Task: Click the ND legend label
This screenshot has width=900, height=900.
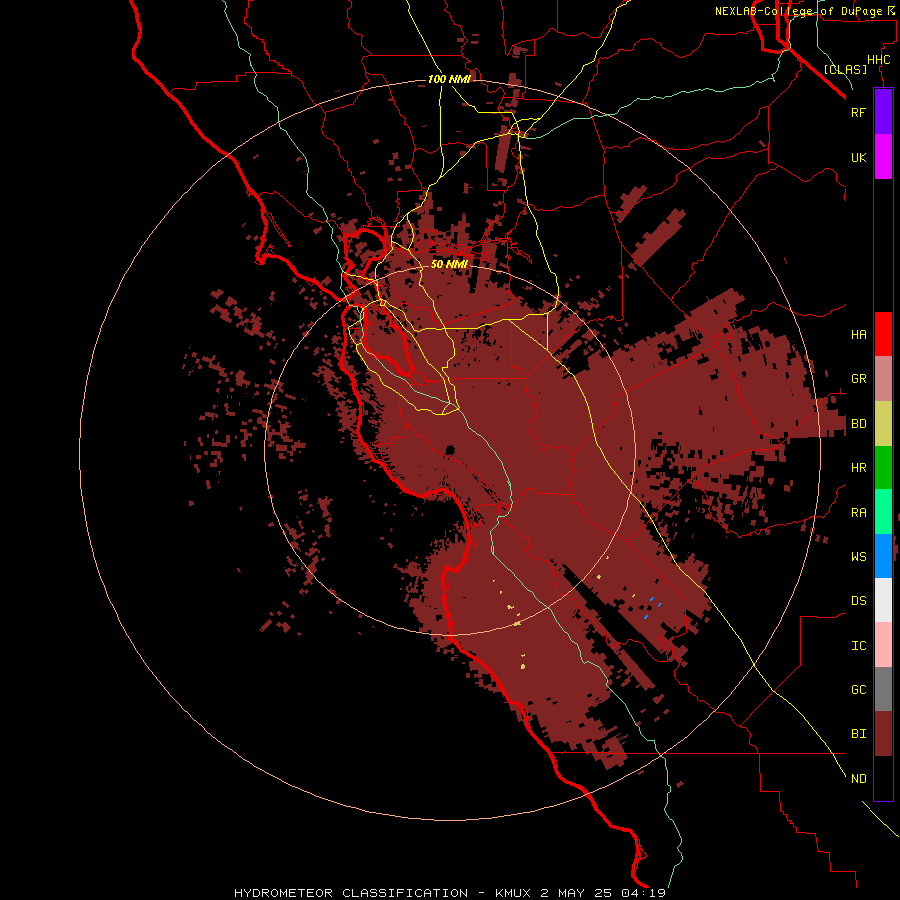Action: (858, 778)
